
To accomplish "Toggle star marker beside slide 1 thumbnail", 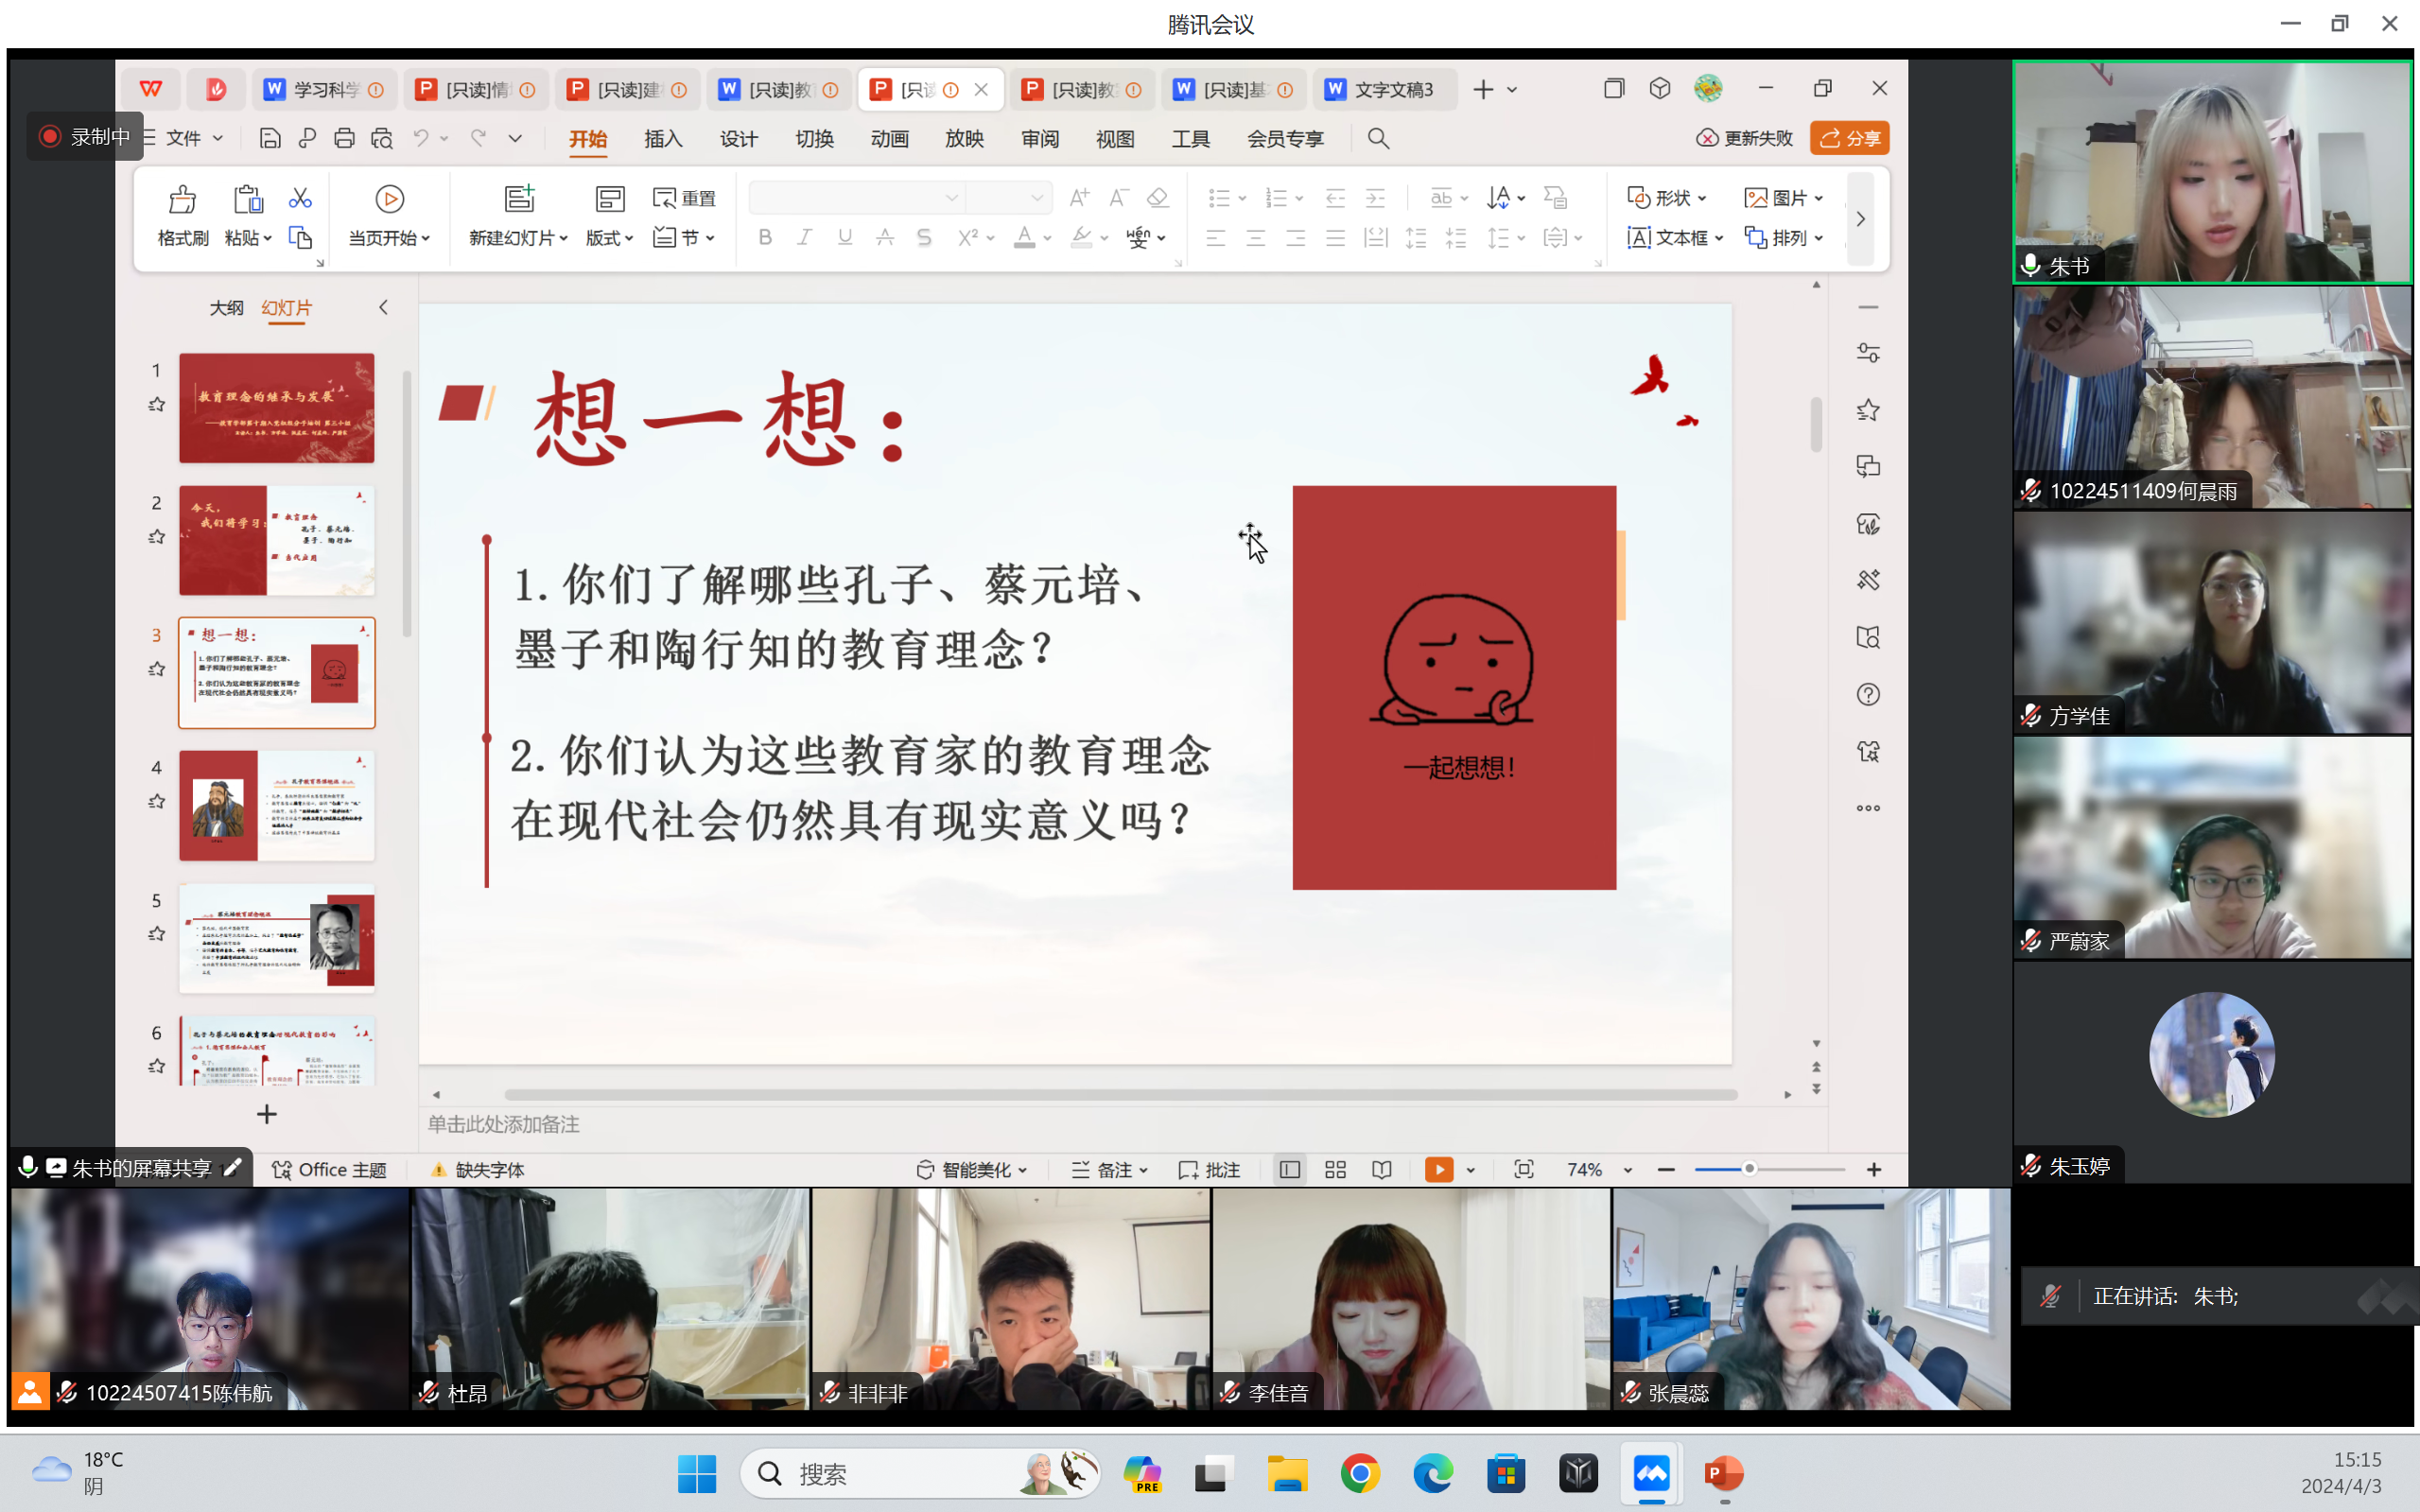I will tap(157, 405).
